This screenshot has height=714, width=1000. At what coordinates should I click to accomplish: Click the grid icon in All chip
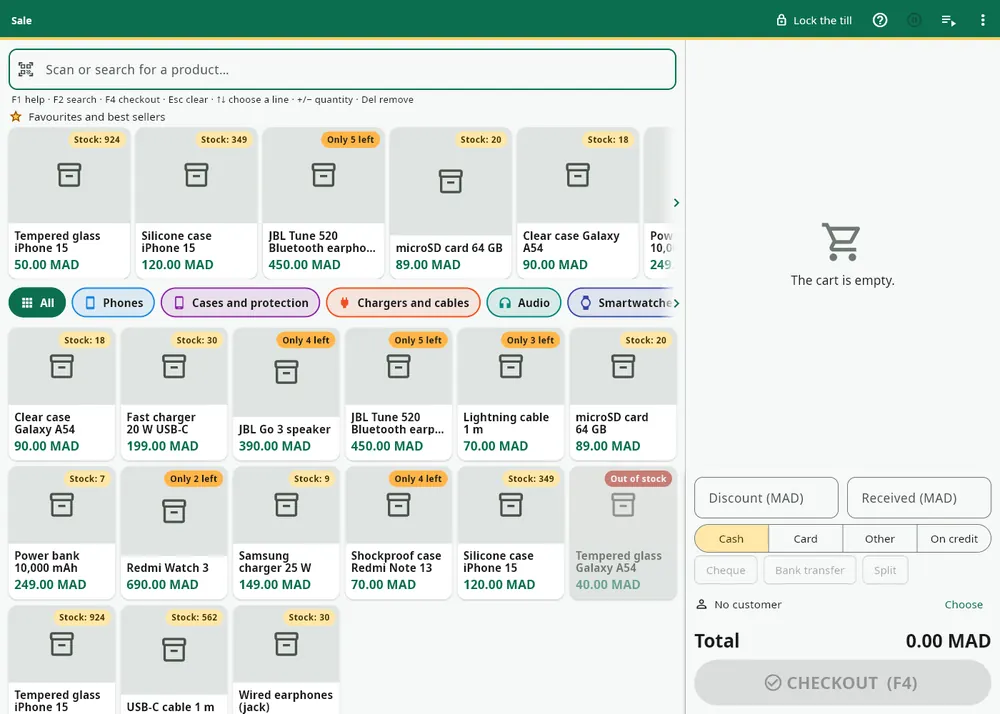click(27, 303)
